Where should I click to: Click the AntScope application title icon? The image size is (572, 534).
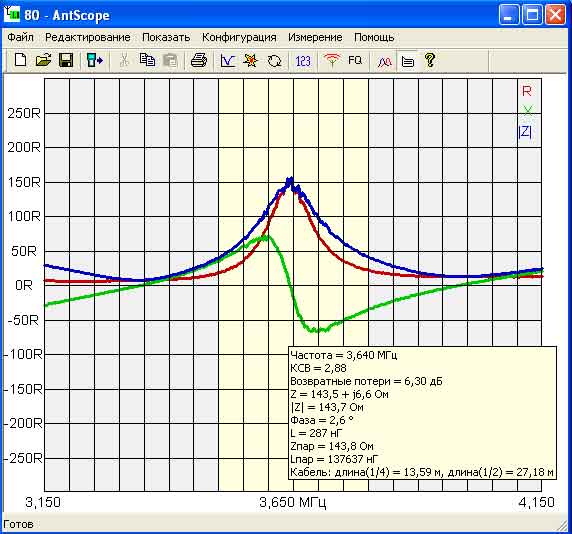tap(11, 15)
